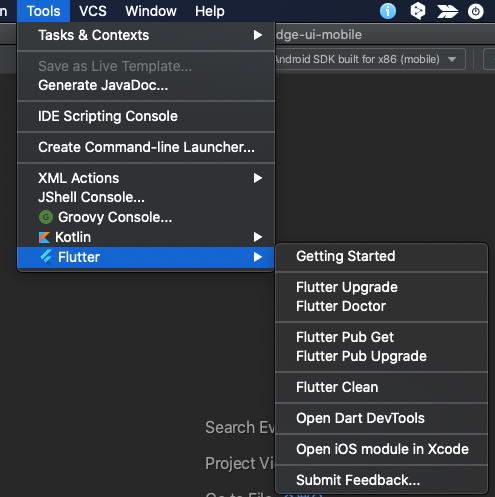This screenshot has height=497, width=495.
Task: Choose Generate JavaDoc... from Tools menu
Action: pos(146,85)
